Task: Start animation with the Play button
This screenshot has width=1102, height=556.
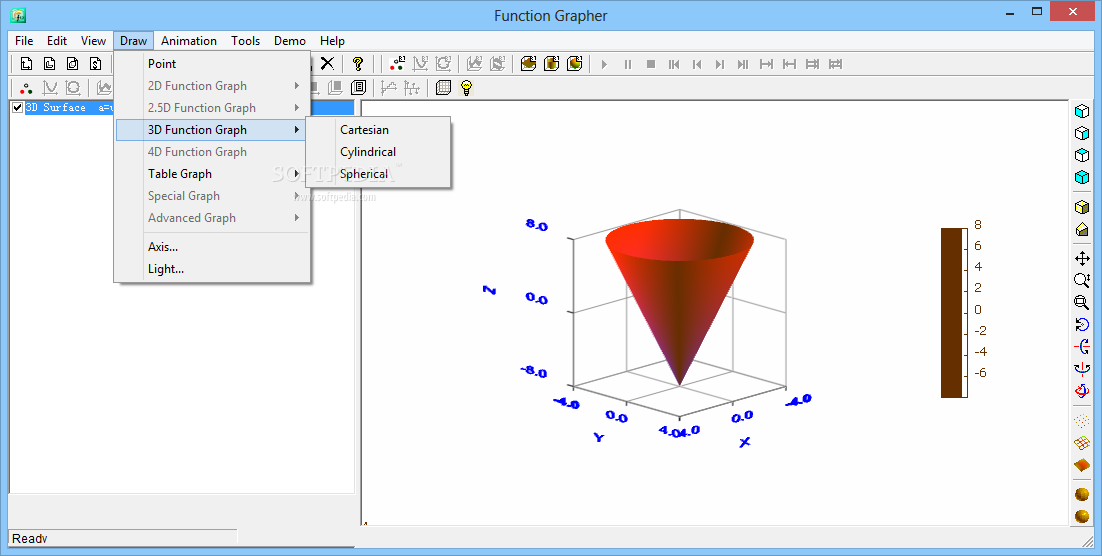Action: click(604, 64)
